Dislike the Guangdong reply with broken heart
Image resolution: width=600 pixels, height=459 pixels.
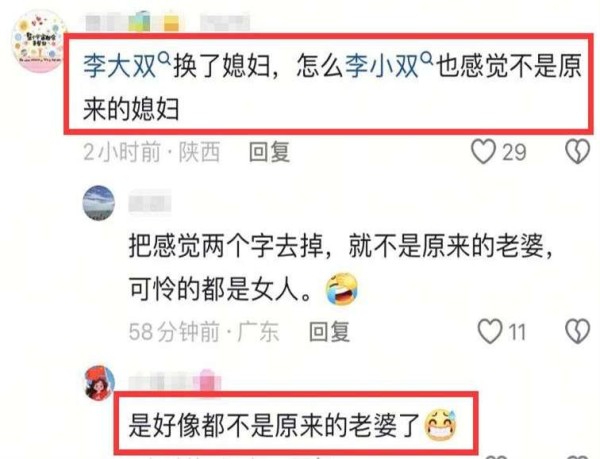(x=577, y=331)
